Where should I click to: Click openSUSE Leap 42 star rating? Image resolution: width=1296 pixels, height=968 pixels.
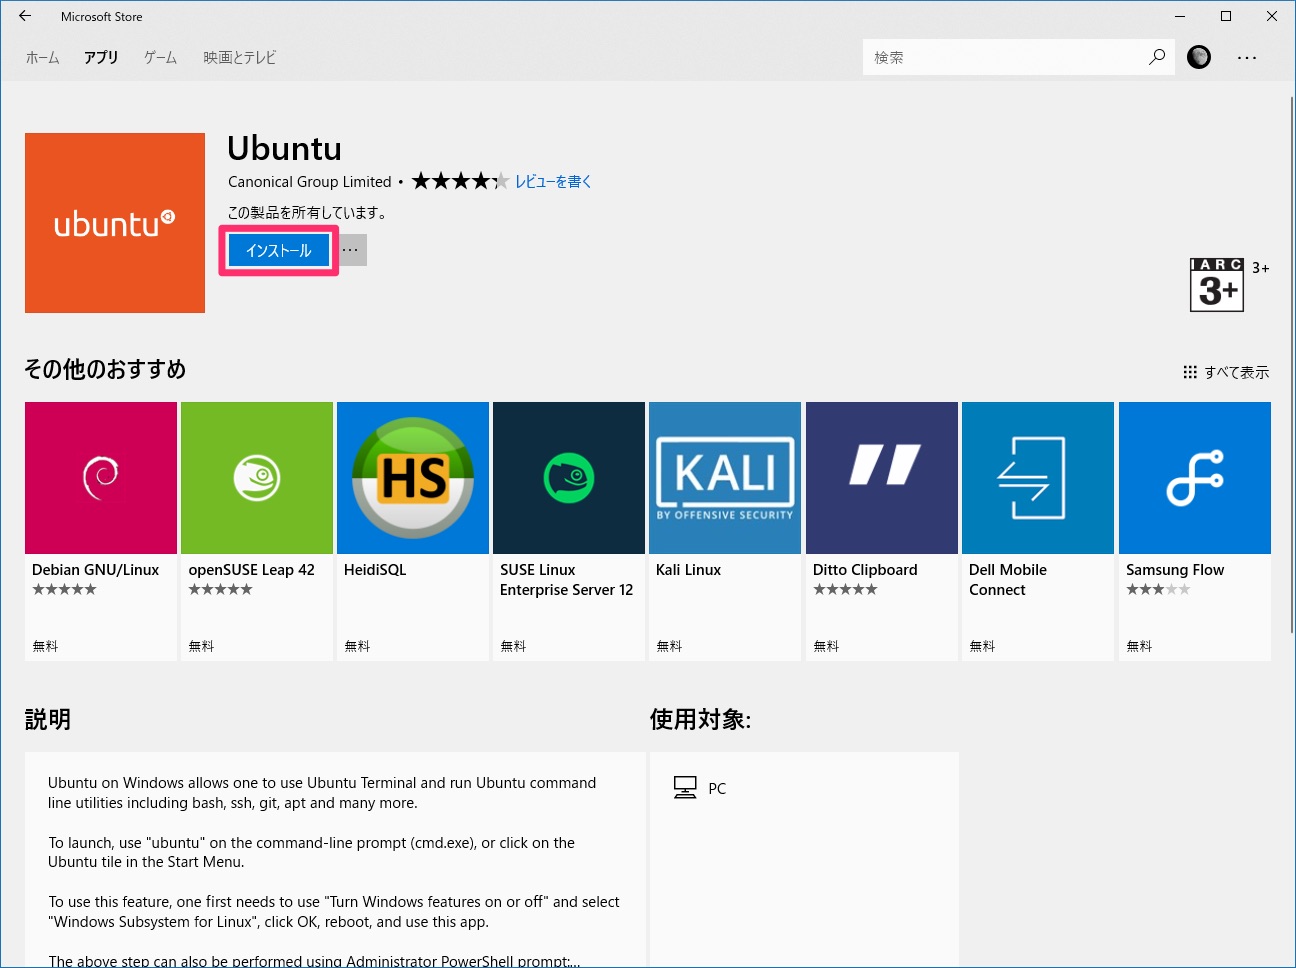[x=220, y=589]
